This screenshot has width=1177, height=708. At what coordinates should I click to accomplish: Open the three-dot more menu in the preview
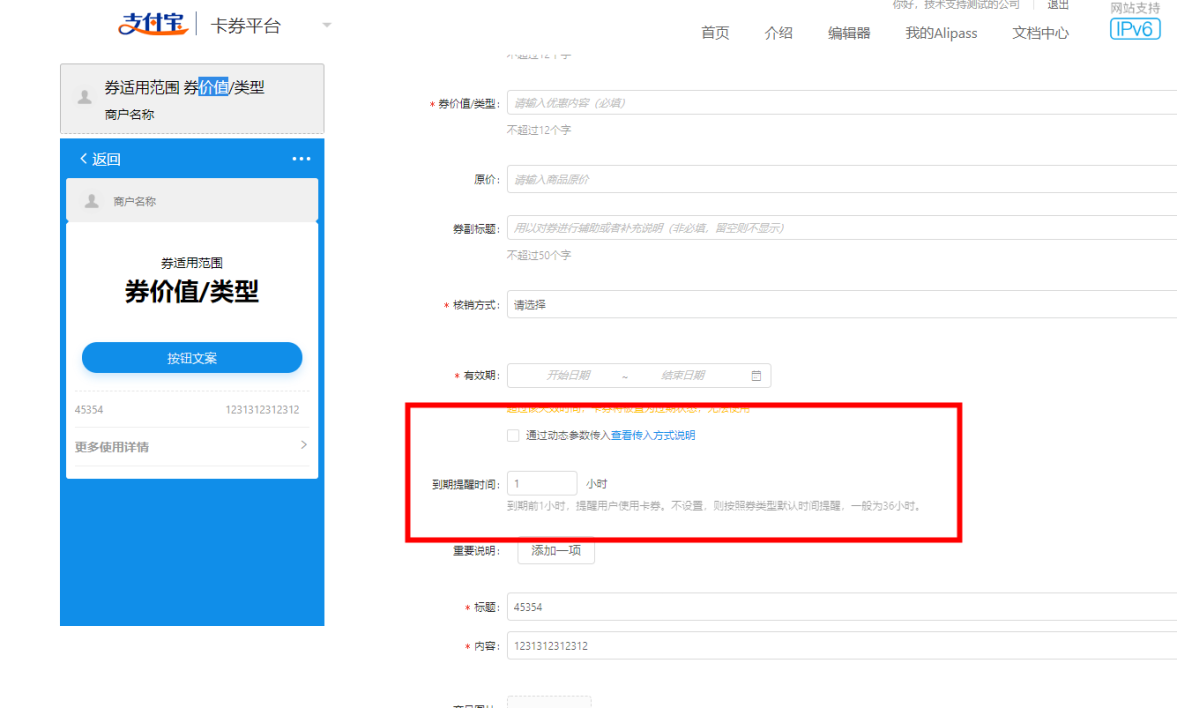[x=301, y=159]
